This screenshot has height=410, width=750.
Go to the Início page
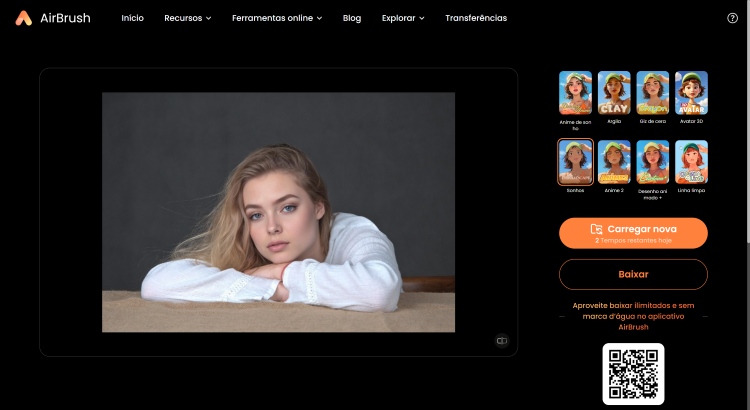tap(132, 18)
